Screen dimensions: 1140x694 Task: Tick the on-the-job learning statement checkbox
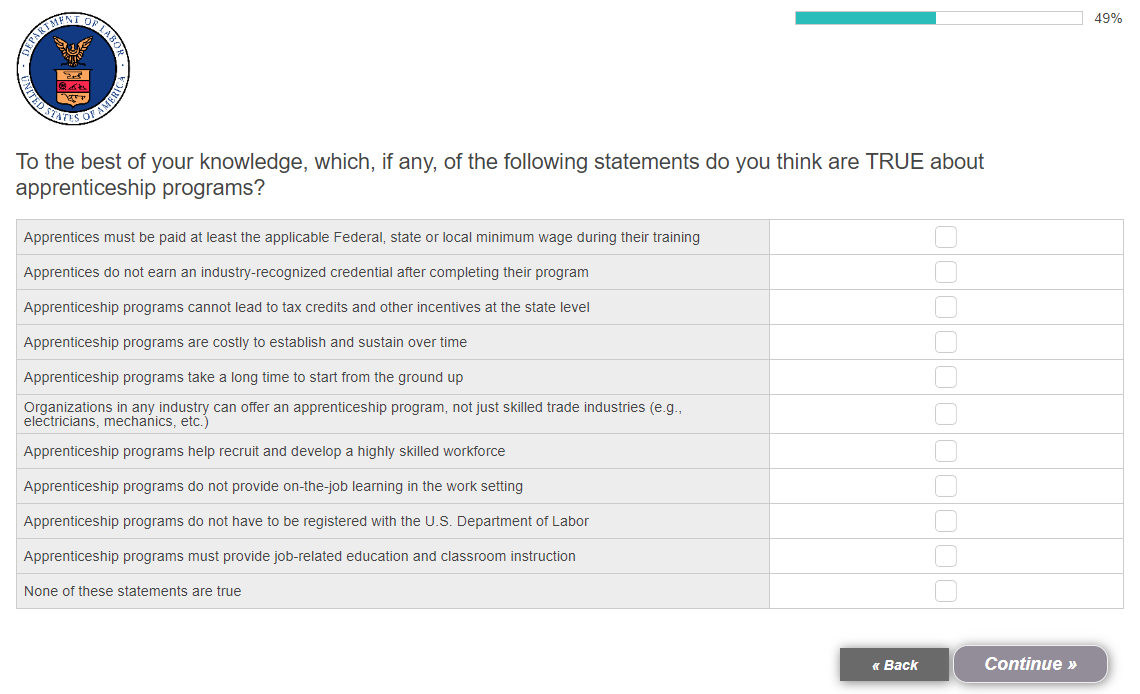945,486
